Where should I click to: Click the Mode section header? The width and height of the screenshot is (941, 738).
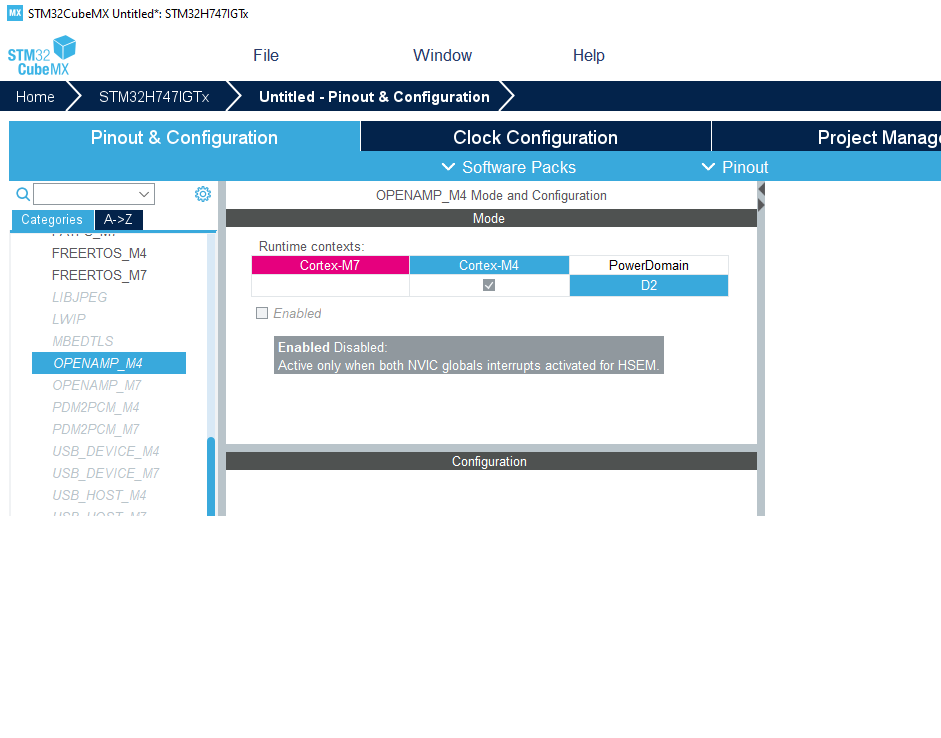[x=491, y=218]
